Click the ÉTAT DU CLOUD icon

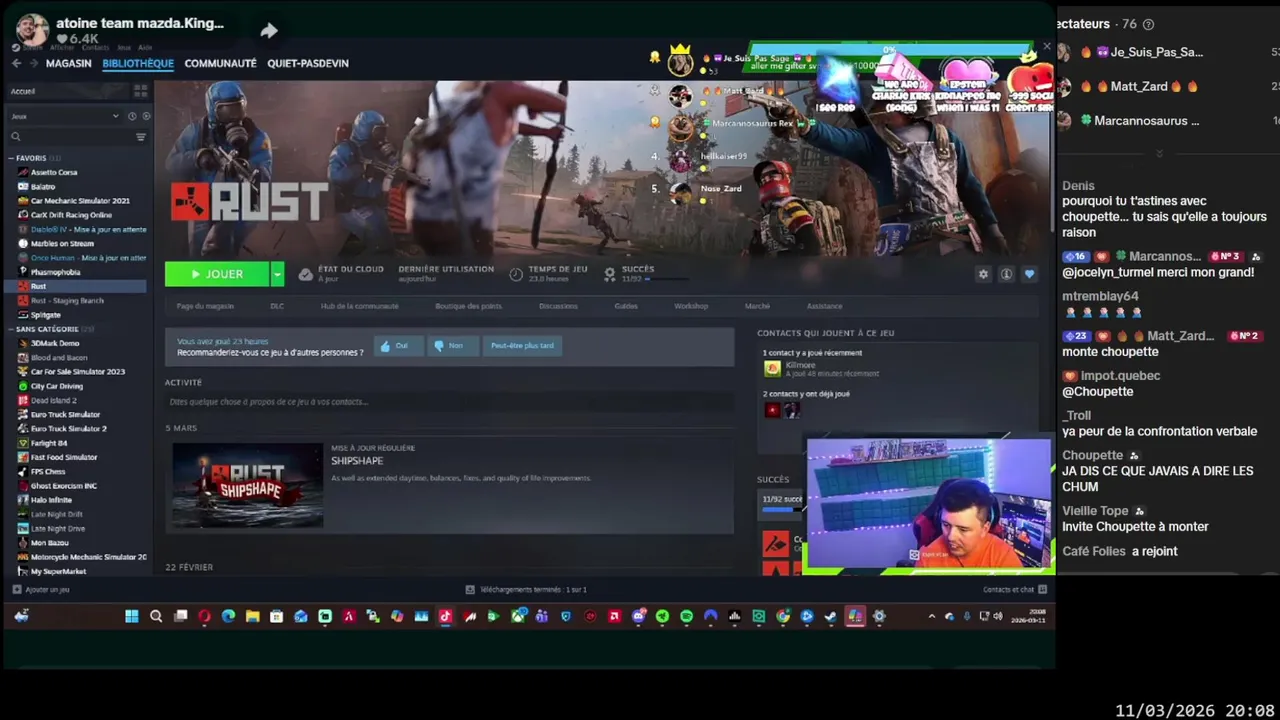point(305,274)
